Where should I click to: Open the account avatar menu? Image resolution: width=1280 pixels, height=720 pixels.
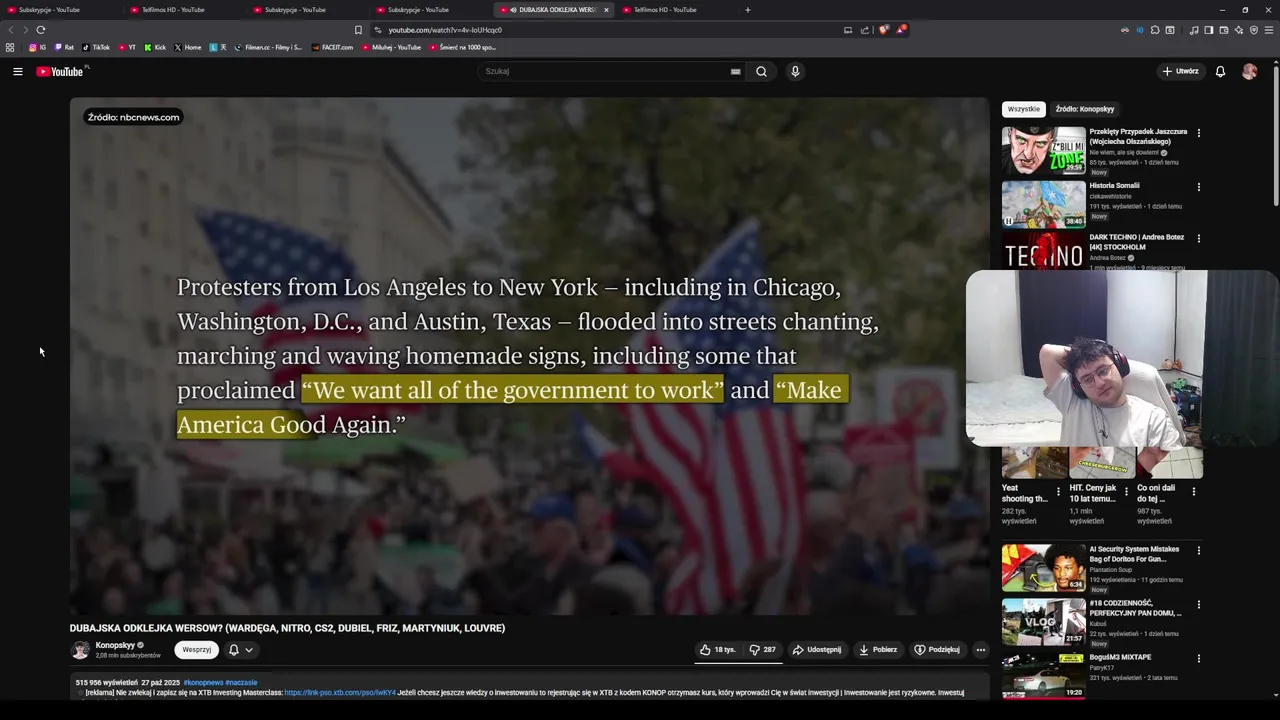click(1249, 71)
